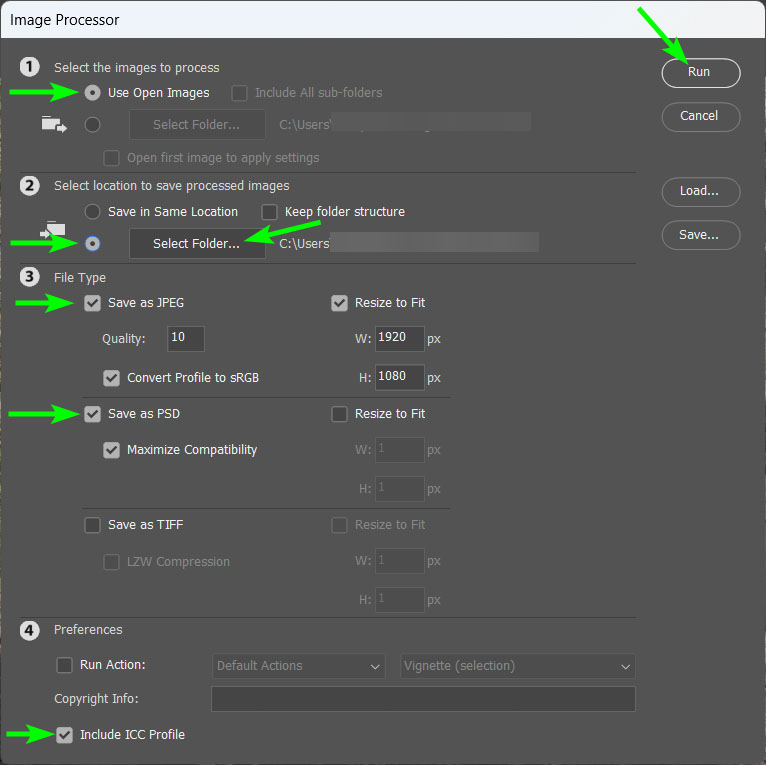Uncheck Save as JPEG

pos(92,303)
